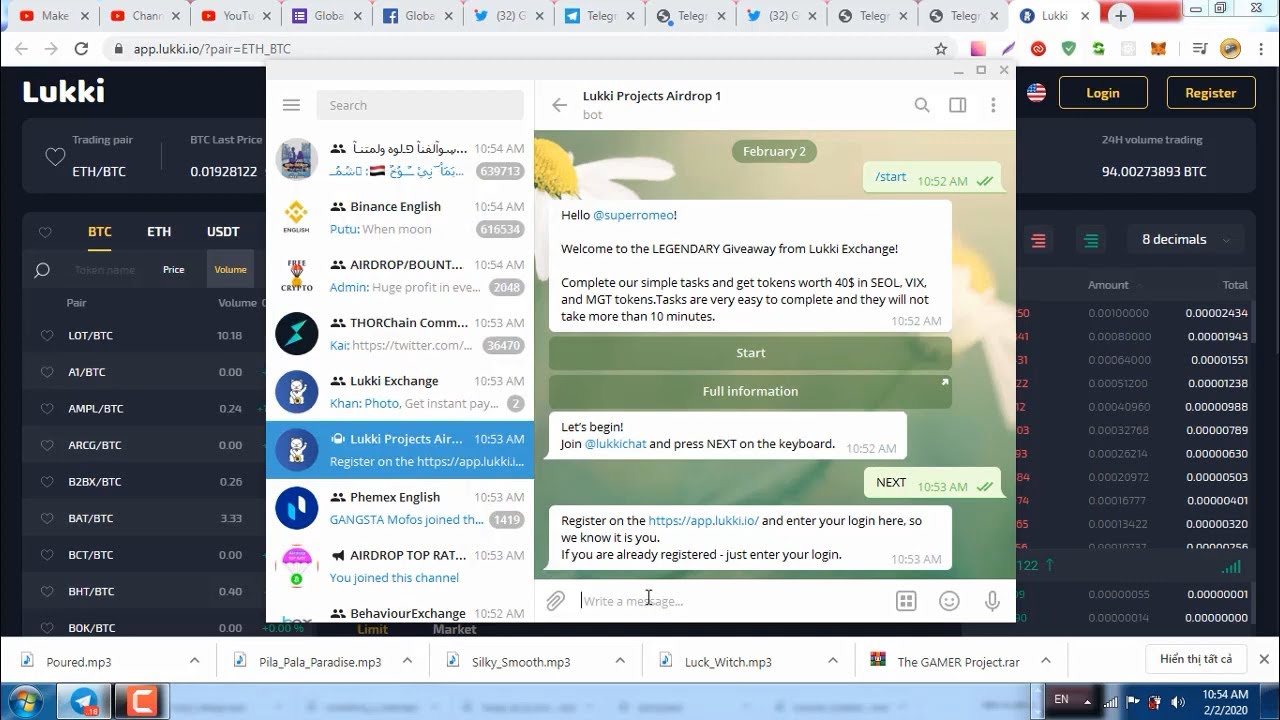Image resolution: width=1280 pixels, height=720 pixels.
Task: Click the bot's Start button
Action: point(750,353)
